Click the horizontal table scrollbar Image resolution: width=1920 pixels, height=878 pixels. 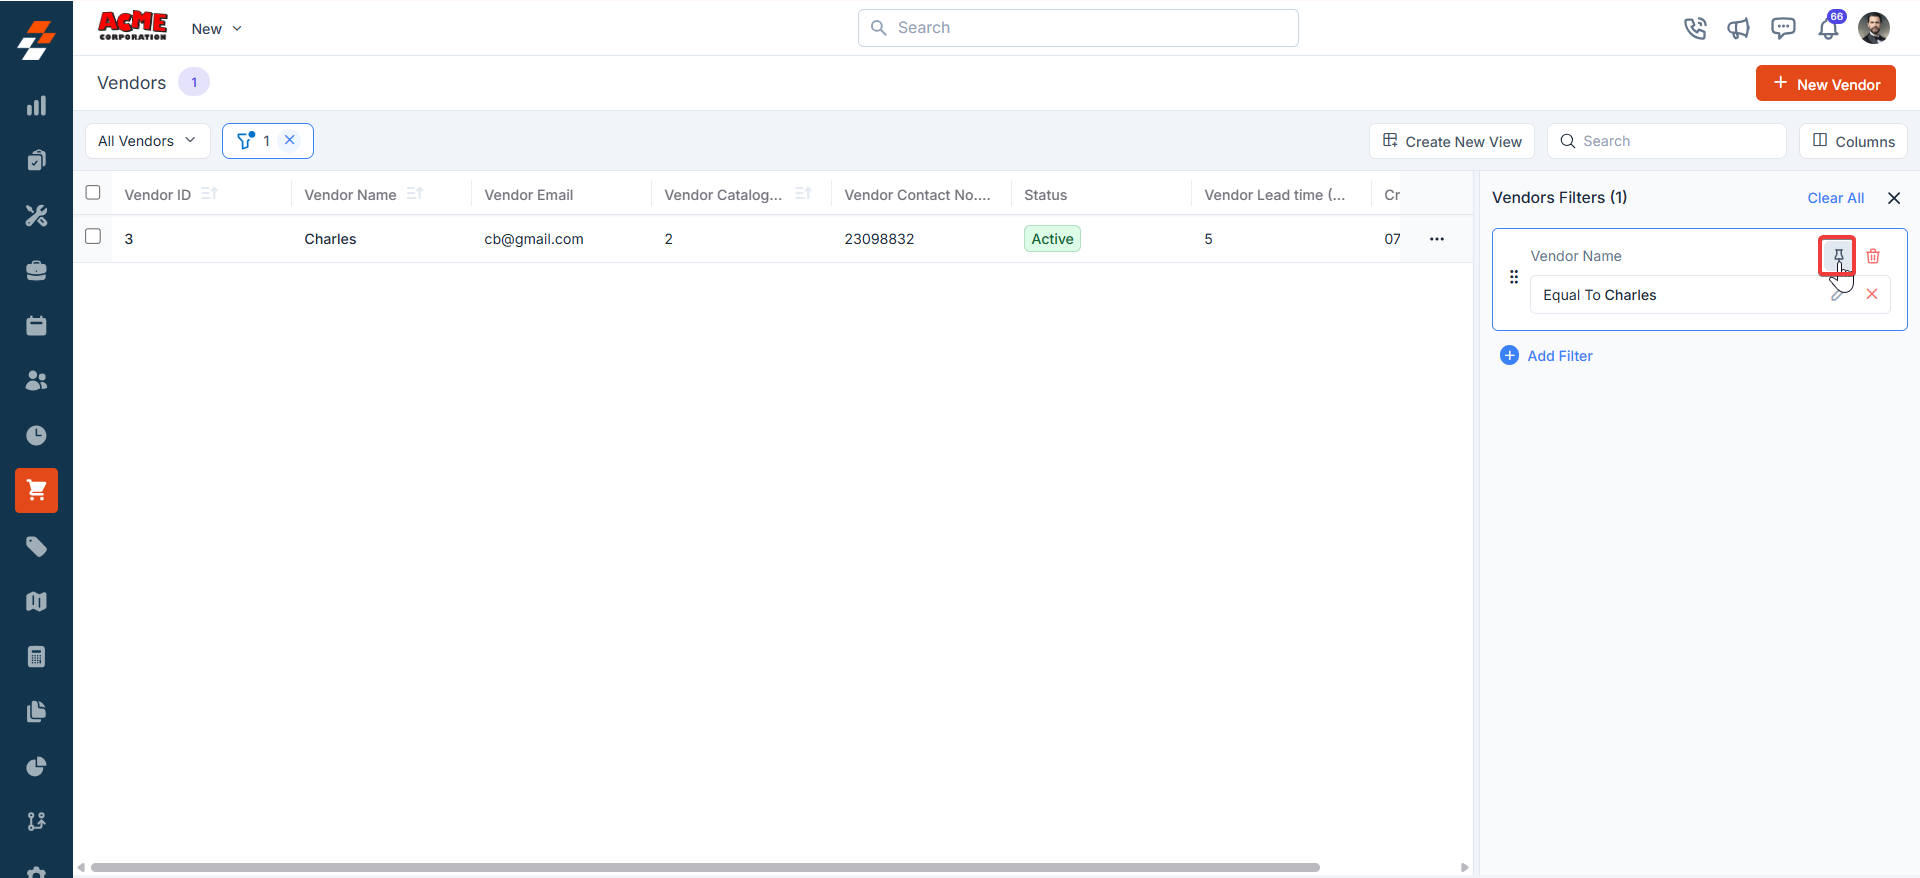click(705, 867)
